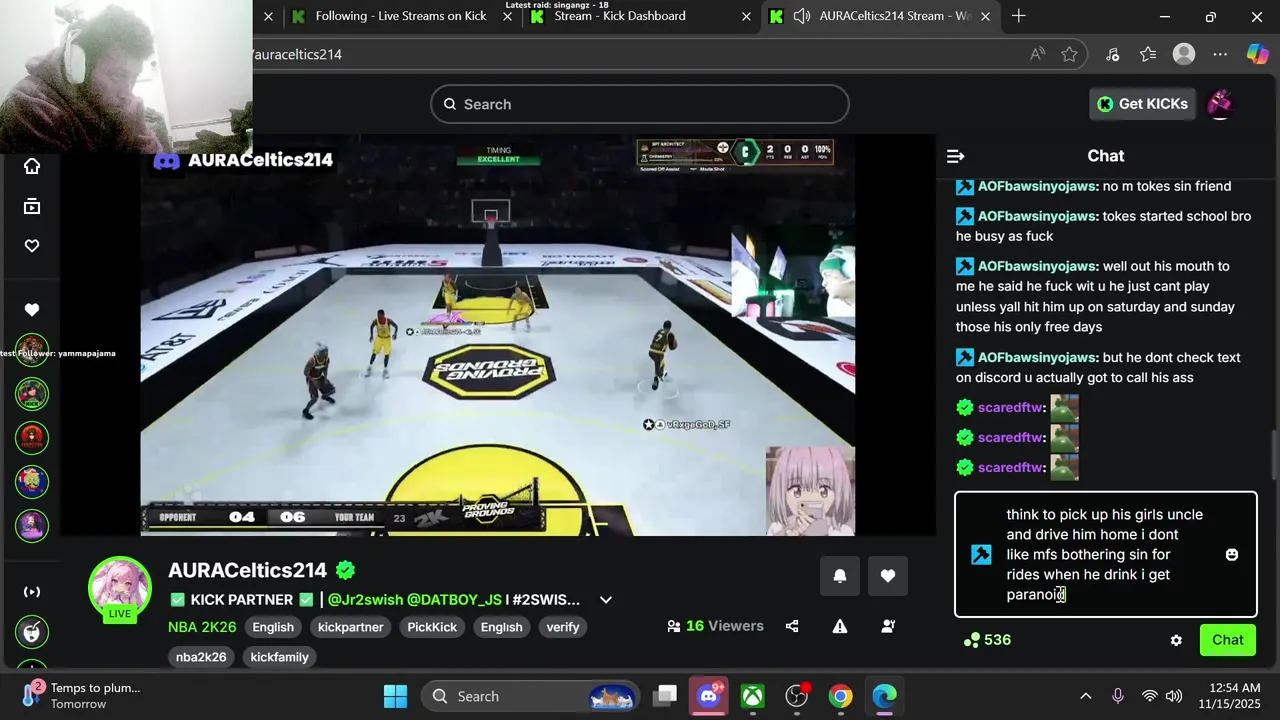The height and width of the screenshot is (720, 1280).
Task: Switch to Following - Live Streams tab
Action: coord(400,16)
